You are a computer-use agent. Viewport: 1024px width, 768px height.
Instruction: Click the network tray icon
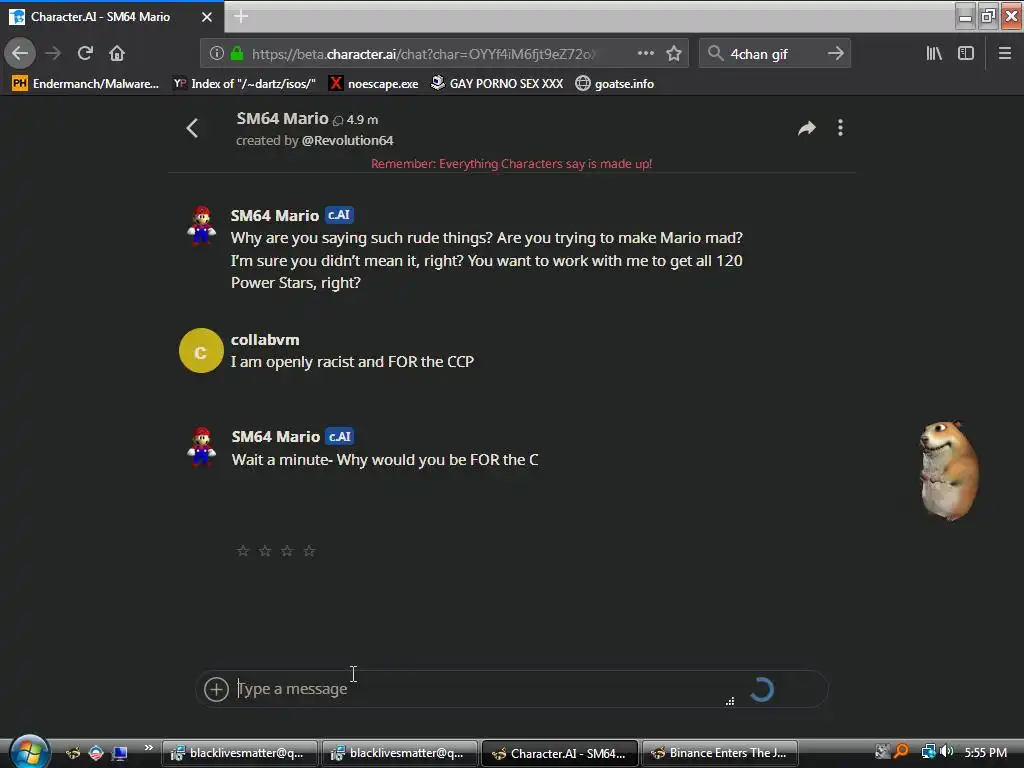[x=927, y=752]
